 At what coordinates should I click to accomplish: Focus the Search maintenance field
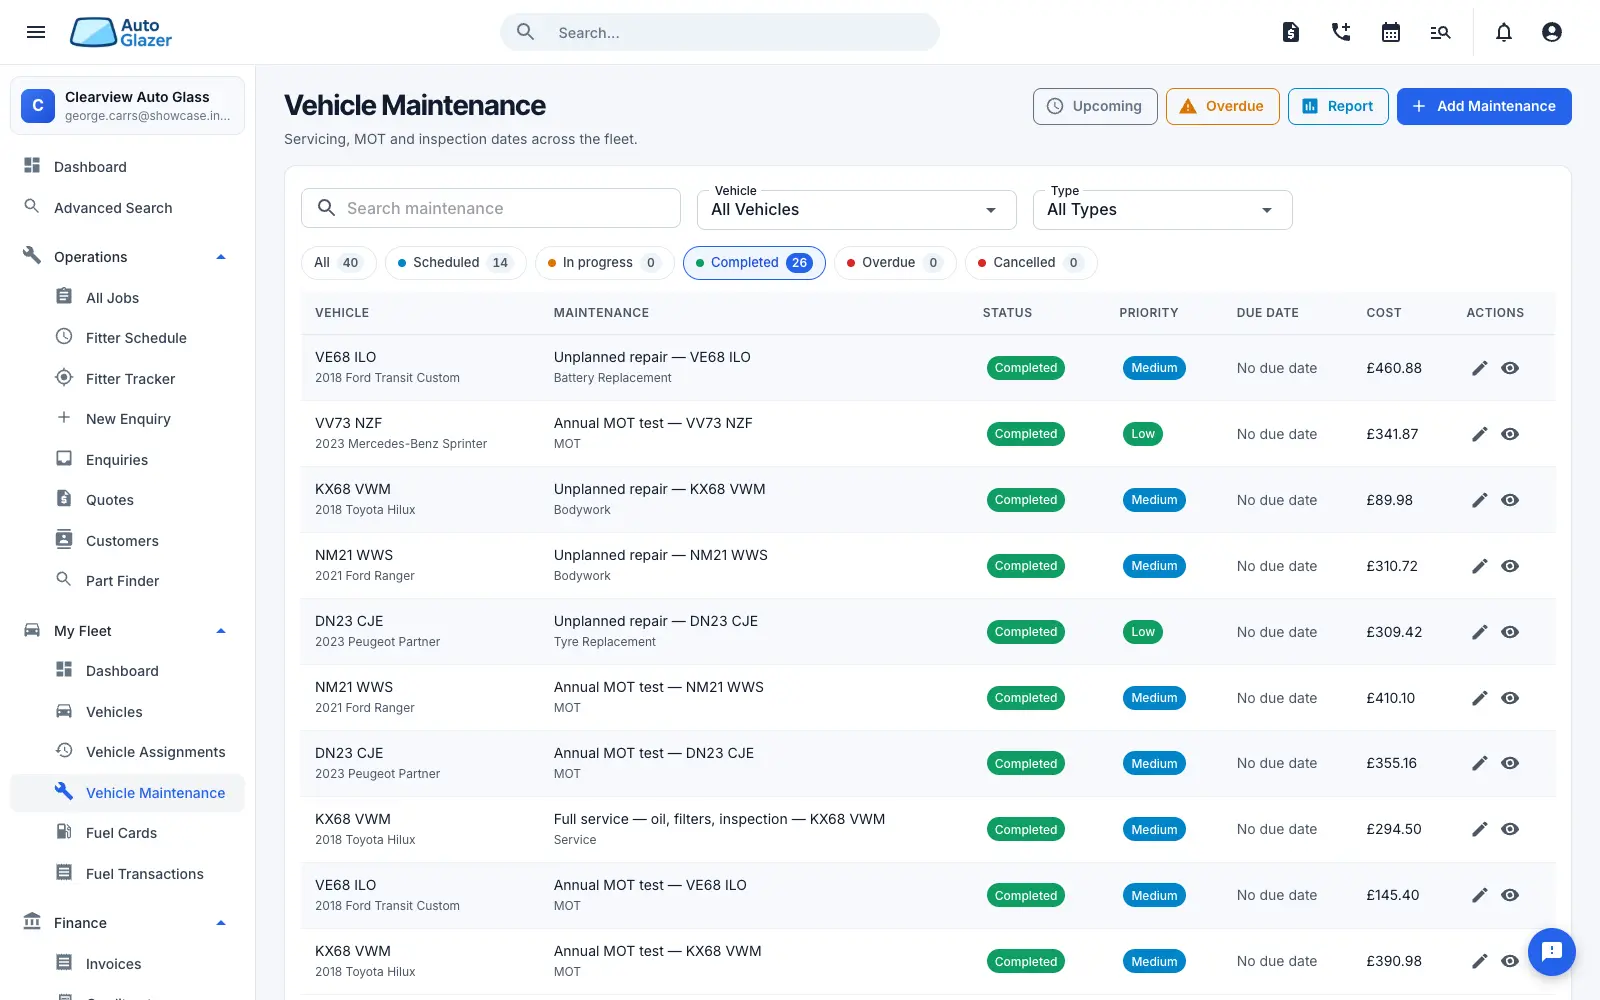491,208
